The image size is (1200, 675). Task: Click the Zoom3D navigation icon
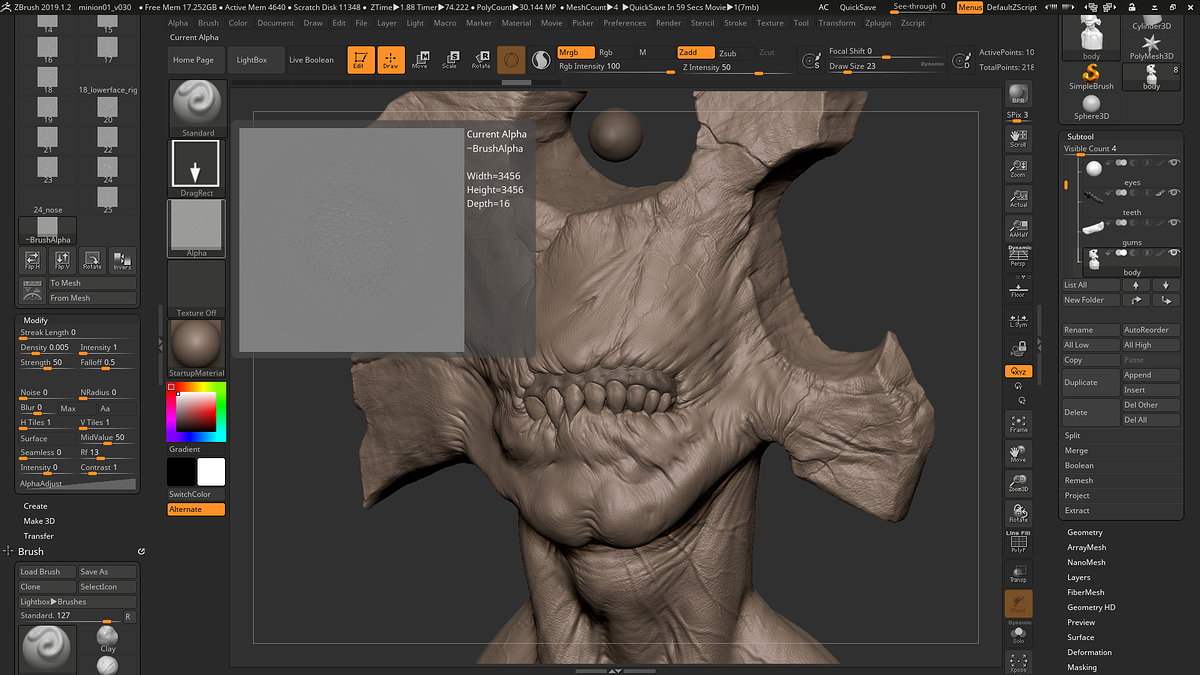tap(1018, 483)
